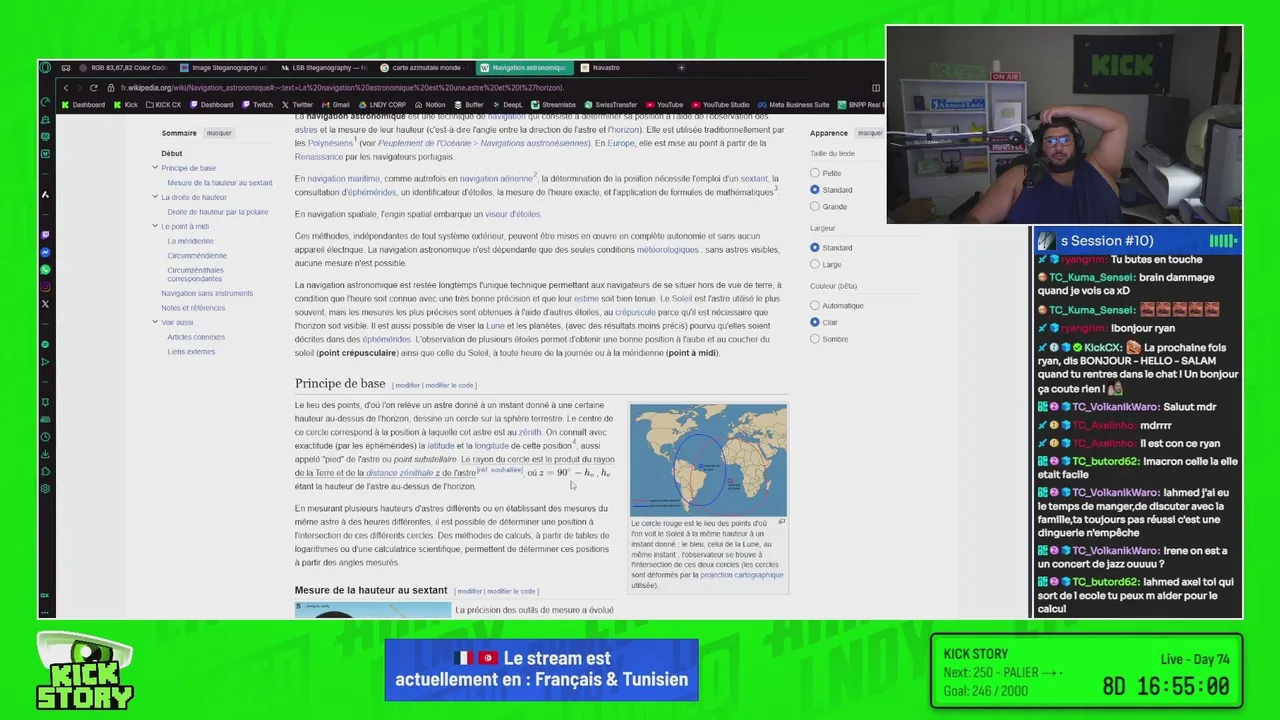The width and height of the screenshot is (1280, 720).
Task: Open Instagram in the browser sidebar
Action: point(45,287)
